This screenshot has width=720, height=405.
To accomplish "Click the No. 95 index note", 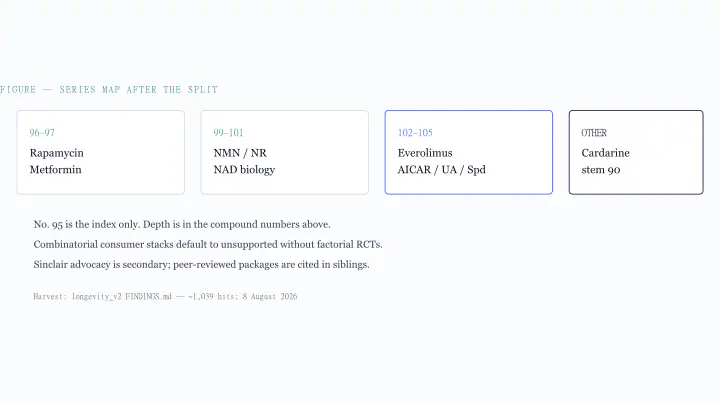I will (x=182, y=225).
